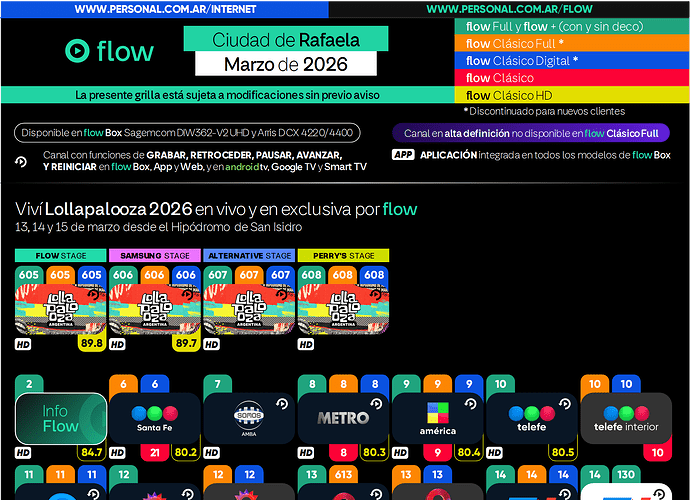Click the yellow 80.5 badge under telefe
690x500 pixels.
(x=563, y=452)
